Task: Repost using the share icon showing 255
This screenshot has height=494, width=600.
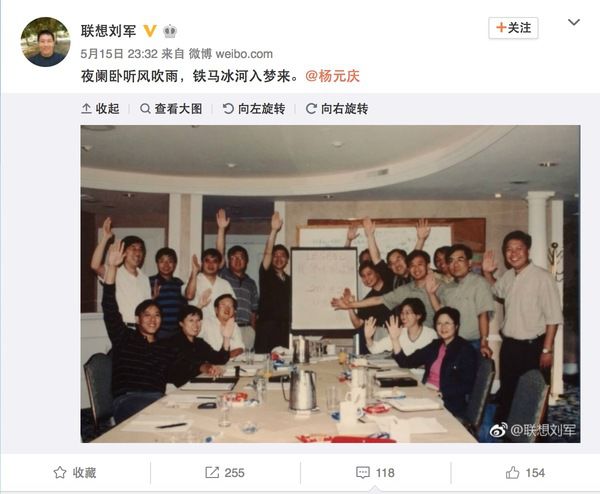Action: click(x=225, y=473)
